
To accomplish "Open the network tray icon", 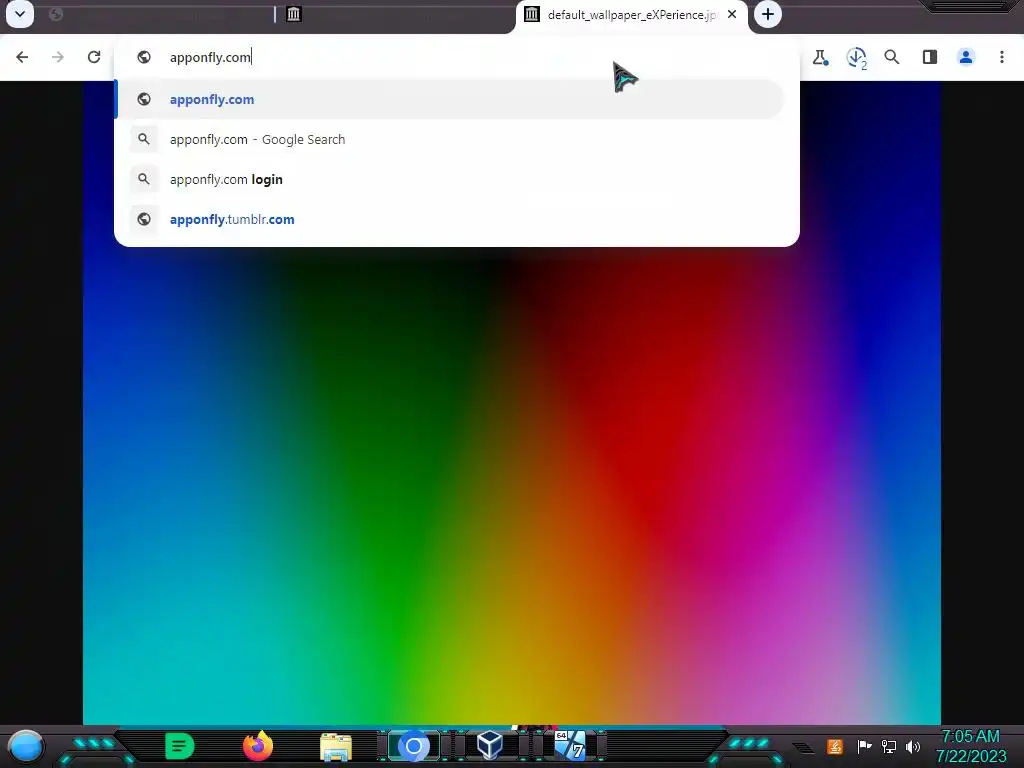I will tap(889, 746).
